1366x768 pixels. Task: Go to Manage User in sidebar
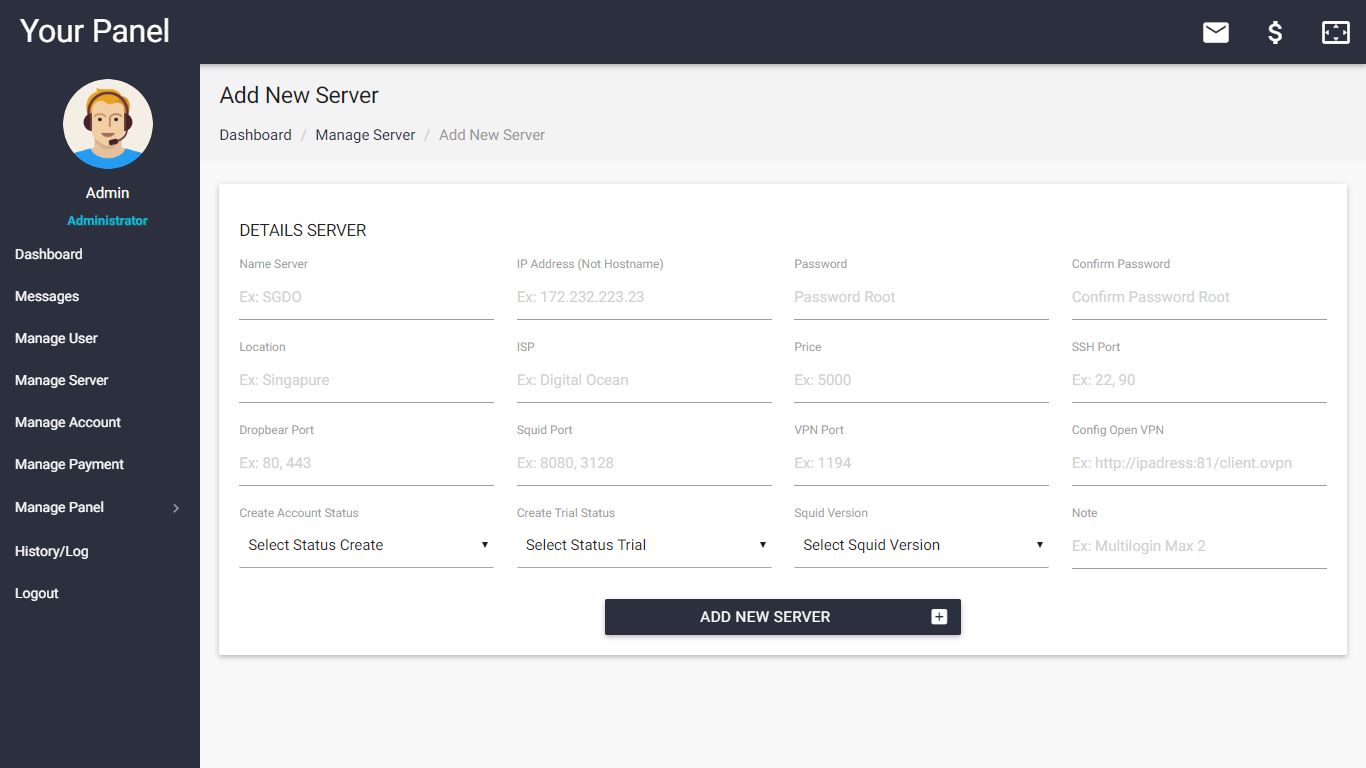[x=56, y=338]
